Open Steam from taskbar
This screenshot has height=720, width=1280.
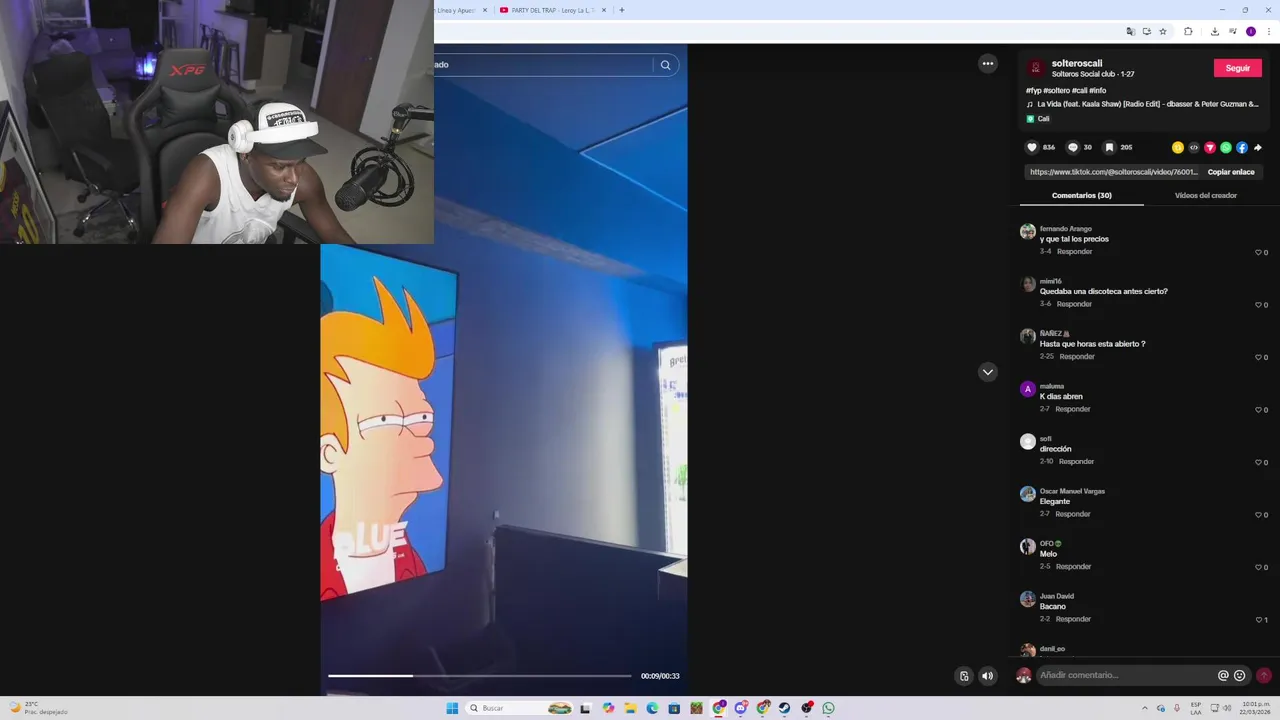pyautogui.click(x=784, y=708)
